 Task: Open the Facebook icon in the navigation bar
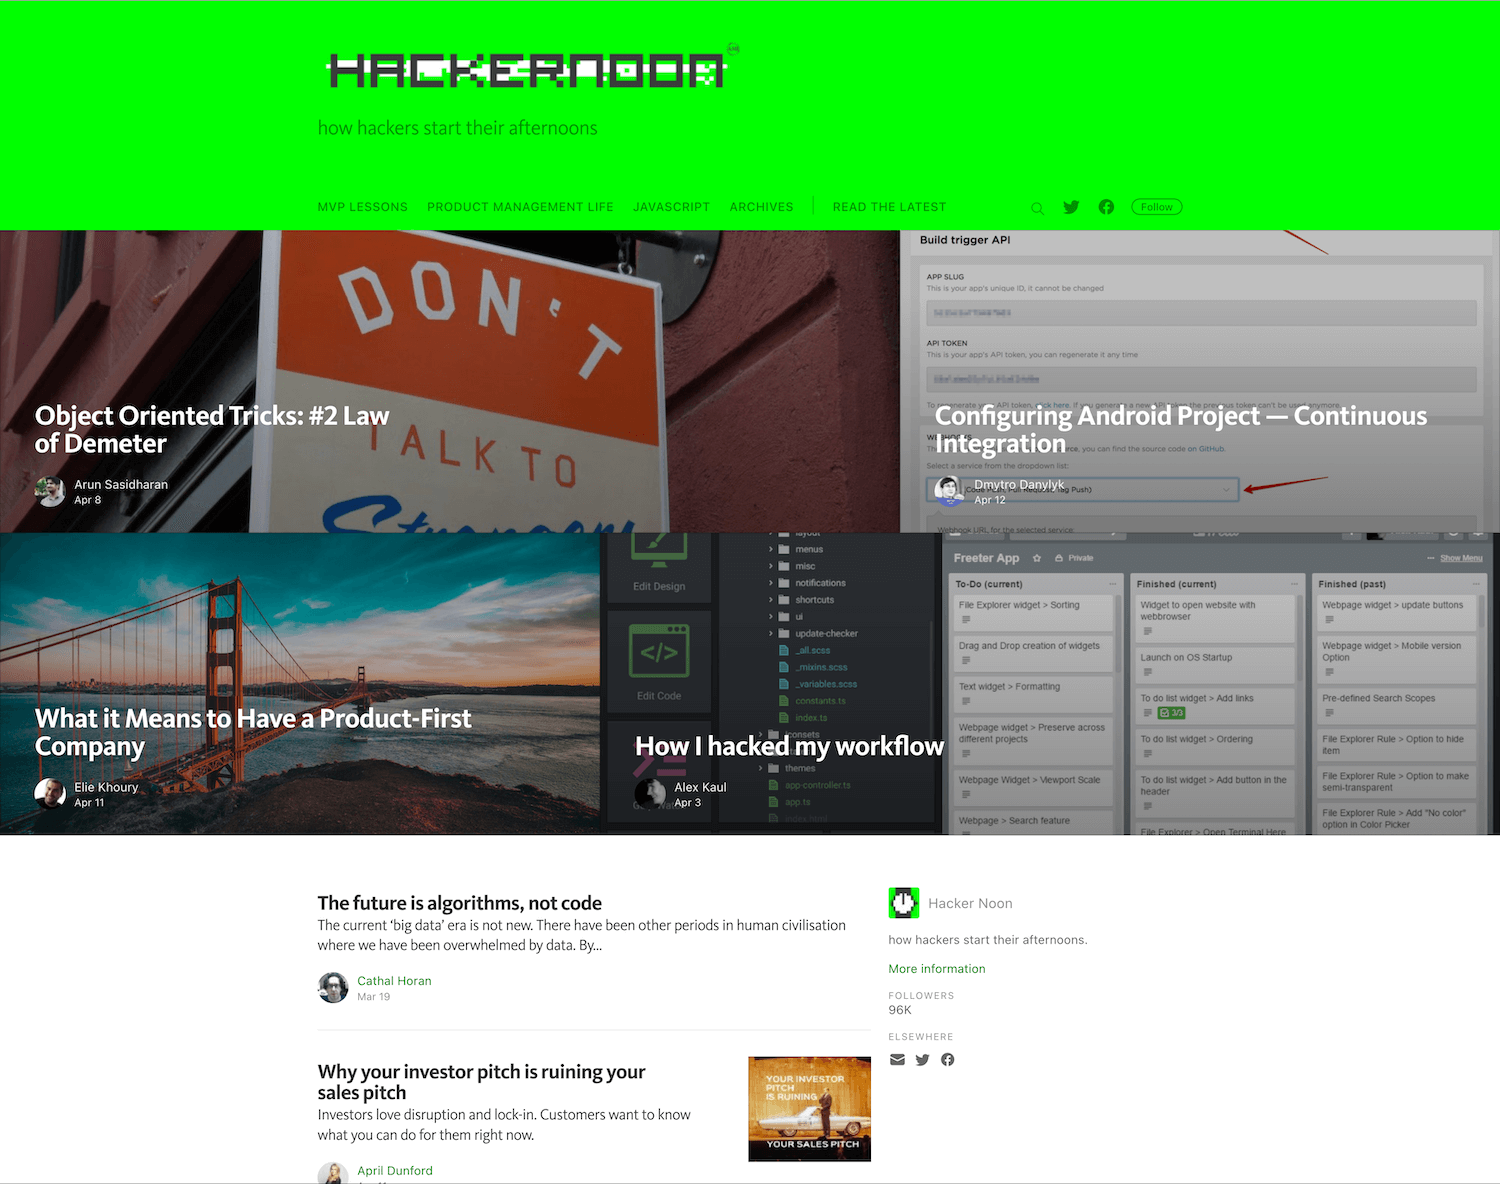pos(1106,207)
